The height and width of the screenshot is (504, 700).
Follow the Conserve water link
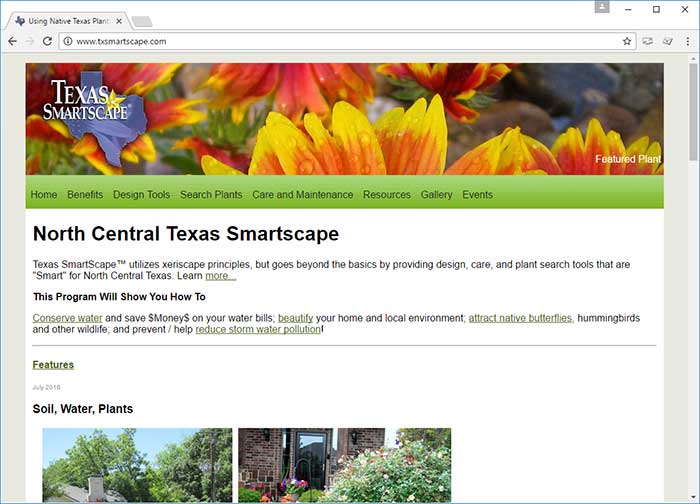click(x=67, y=318)
